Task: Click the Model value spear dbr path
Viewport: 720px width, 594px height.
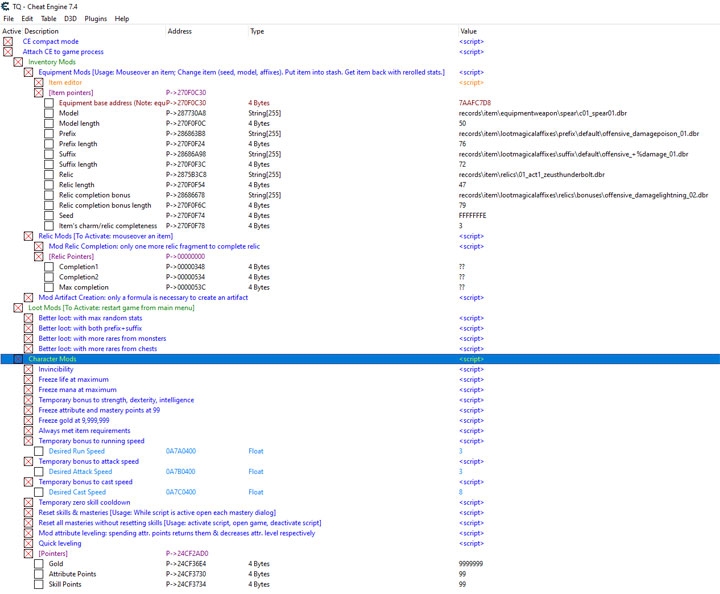Action: pos(542,113)
